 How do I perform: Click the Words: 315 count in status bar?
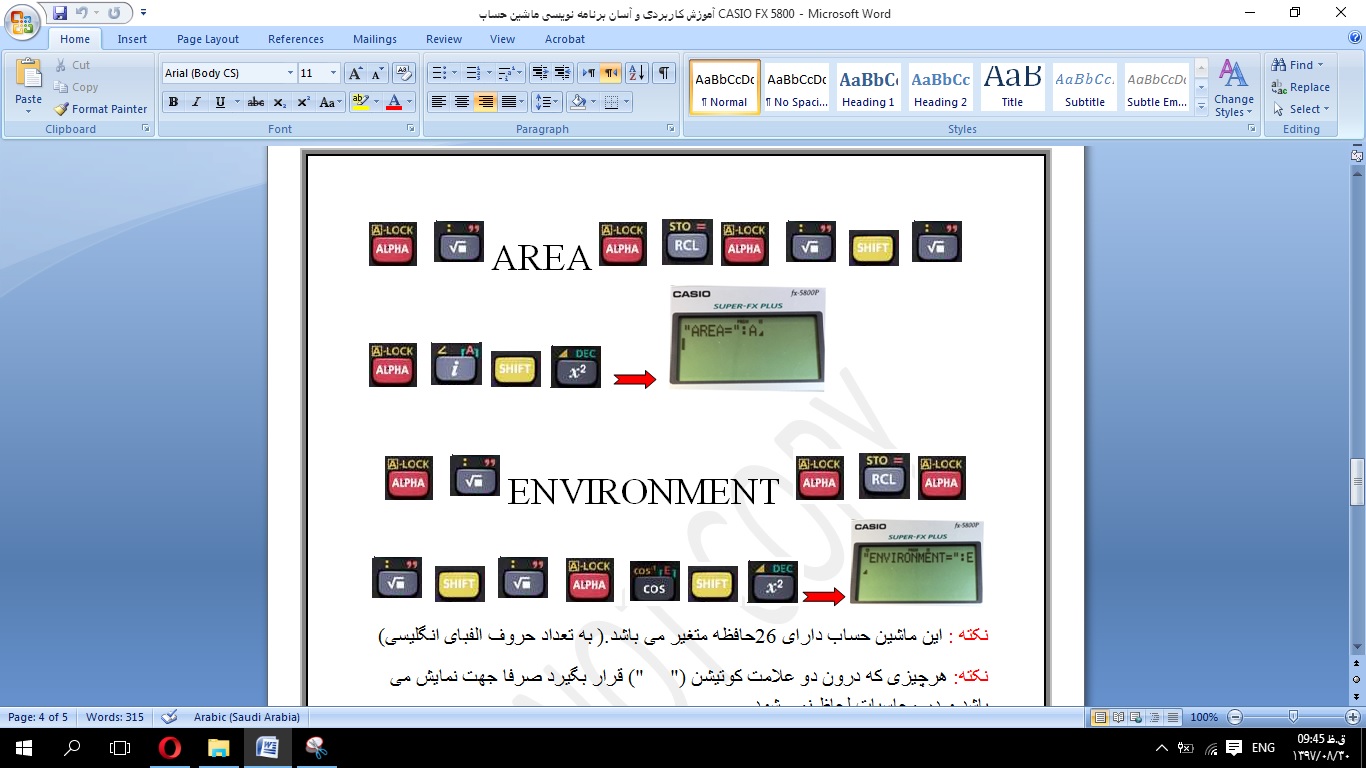(114, 717)
